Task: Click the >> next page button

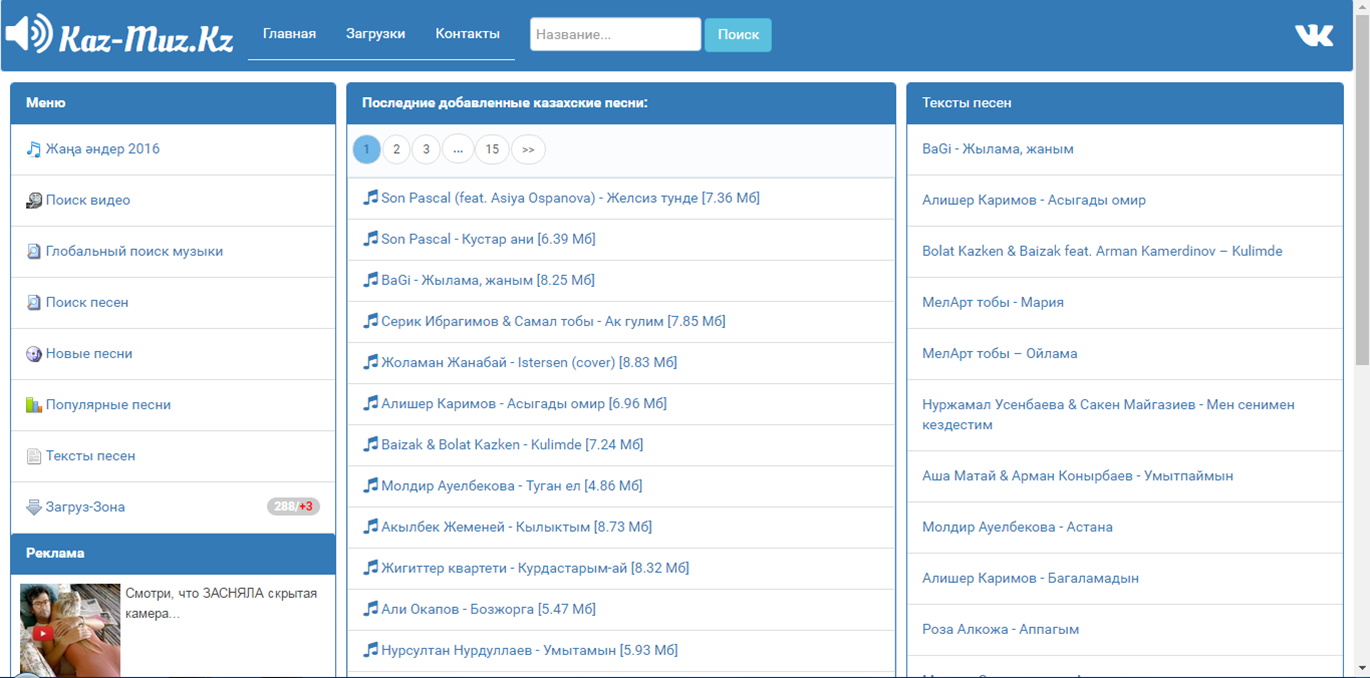Action: tap(528, 150)
